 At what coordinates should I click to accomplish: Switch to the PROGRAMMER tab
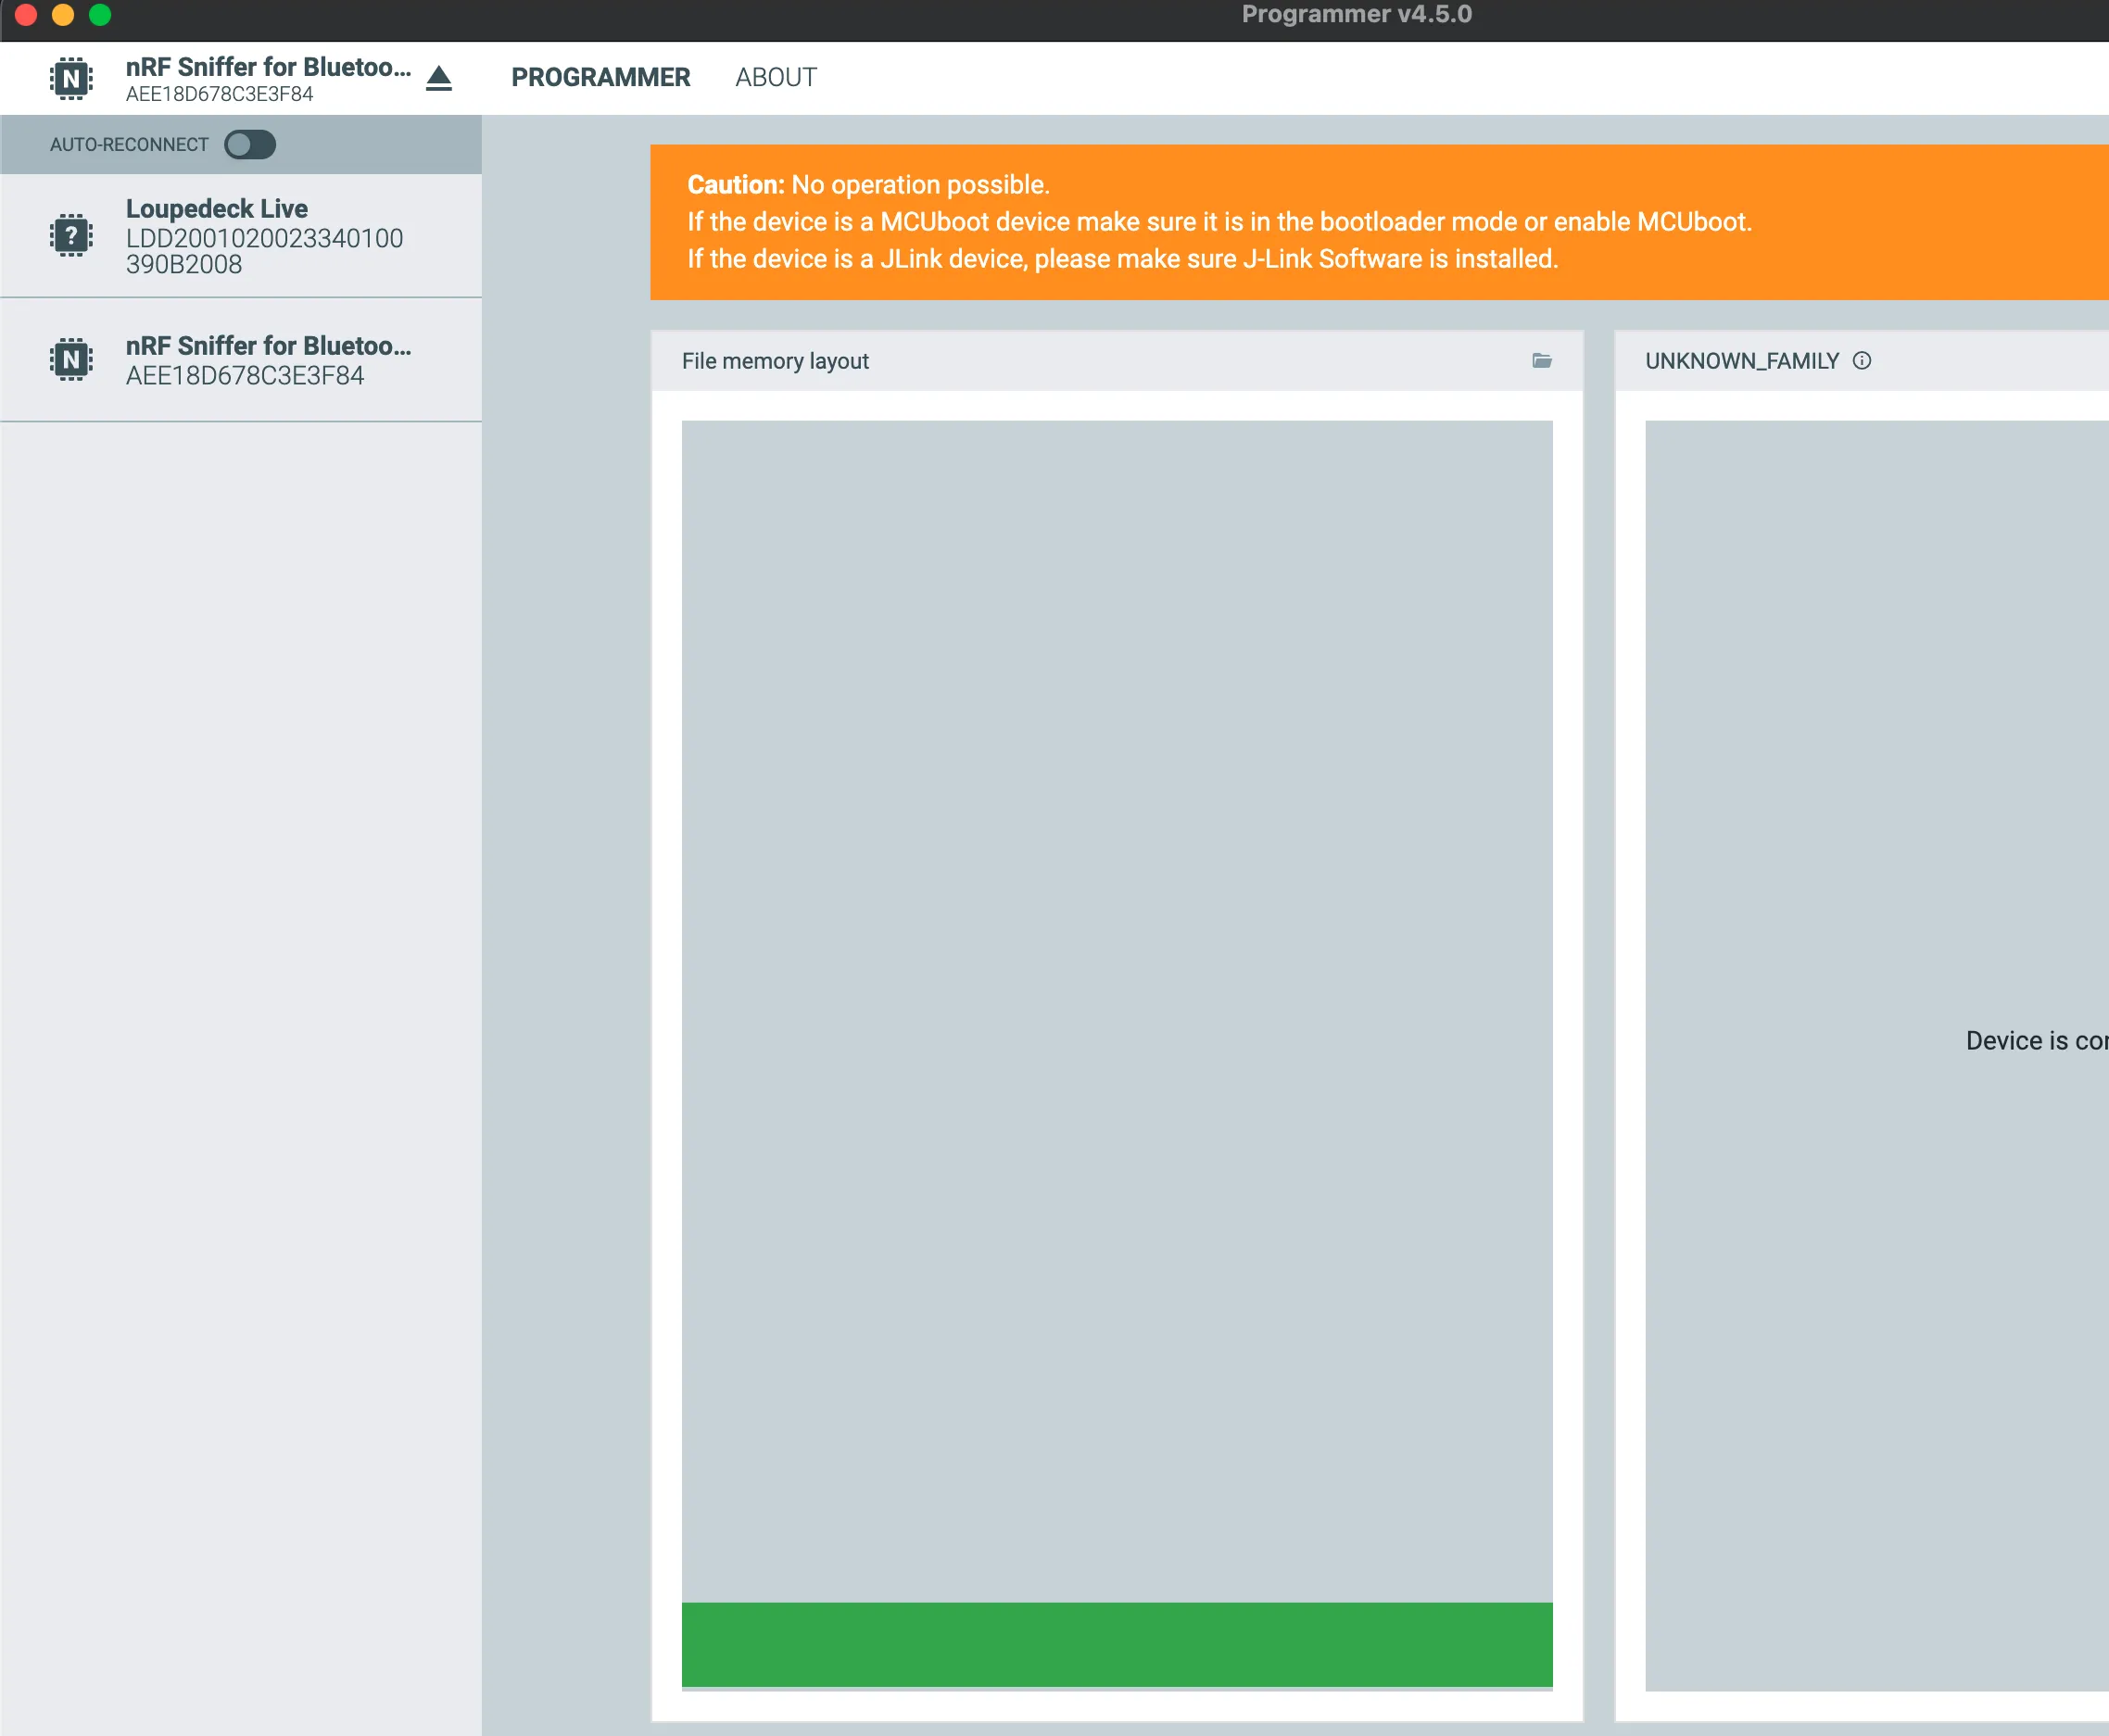click(600, 78)
